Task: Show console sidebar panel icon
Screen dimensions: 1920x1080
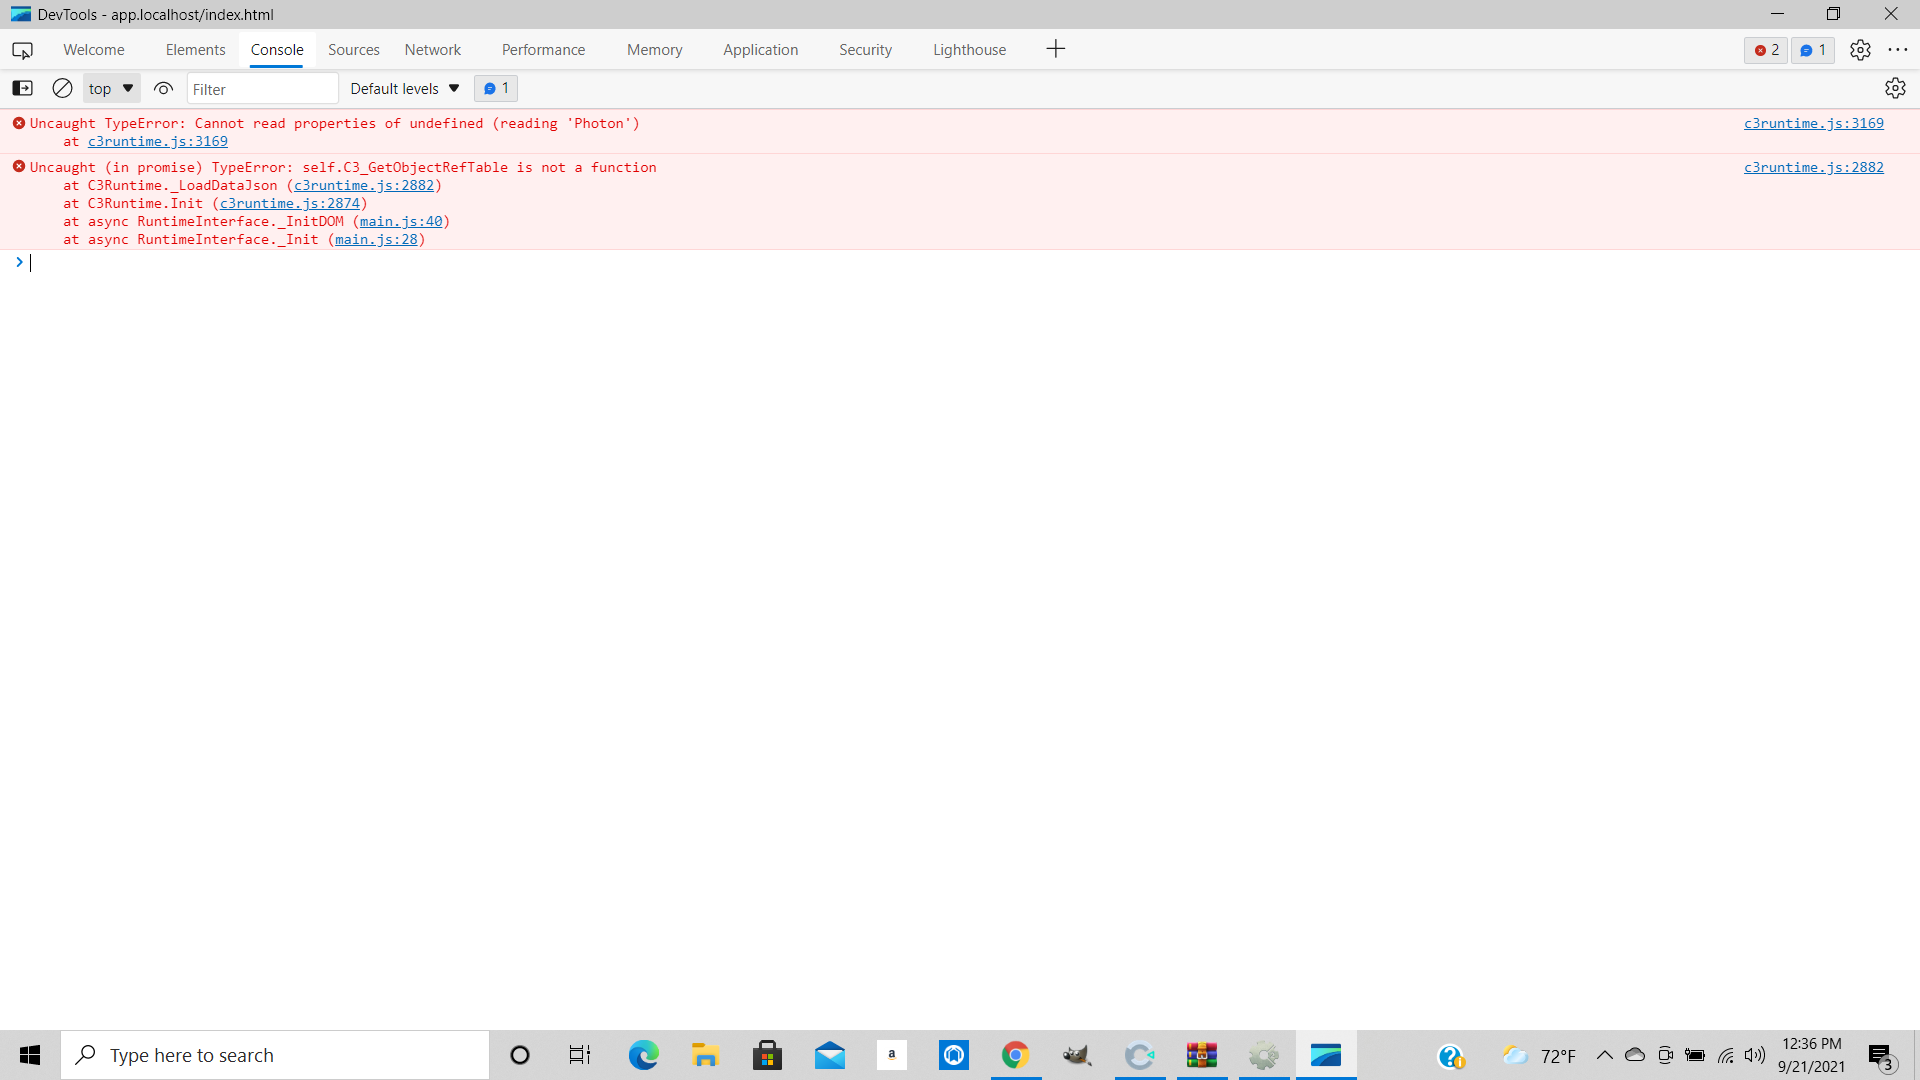Action: (22, 88)
